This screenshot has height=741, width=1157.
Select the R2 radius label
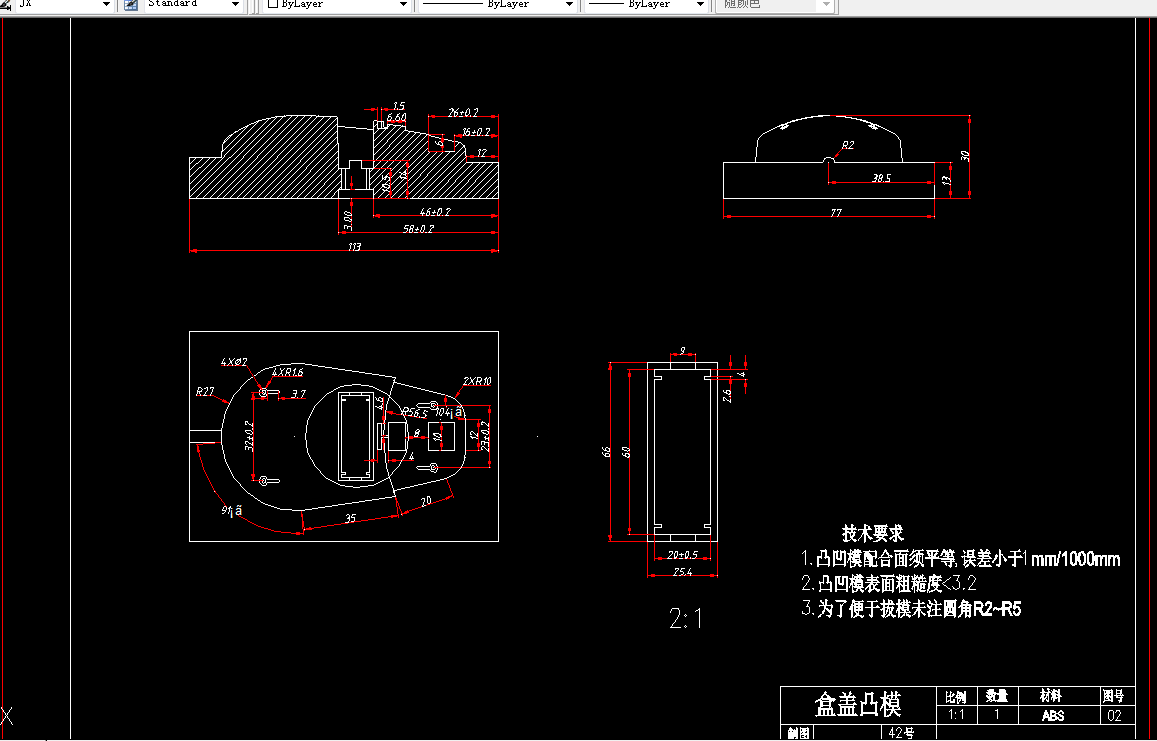click(848, 145)
